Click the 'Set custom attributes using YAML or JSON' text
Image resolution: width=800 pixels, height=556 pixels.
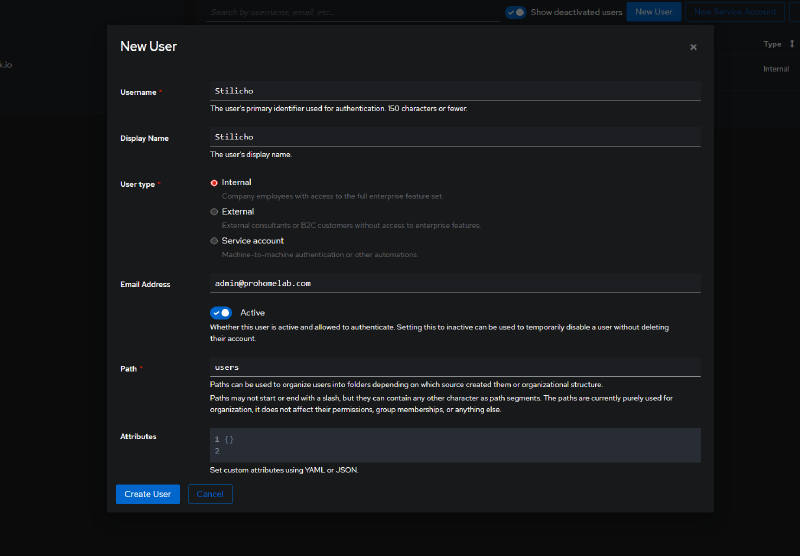tap(284, 470)
